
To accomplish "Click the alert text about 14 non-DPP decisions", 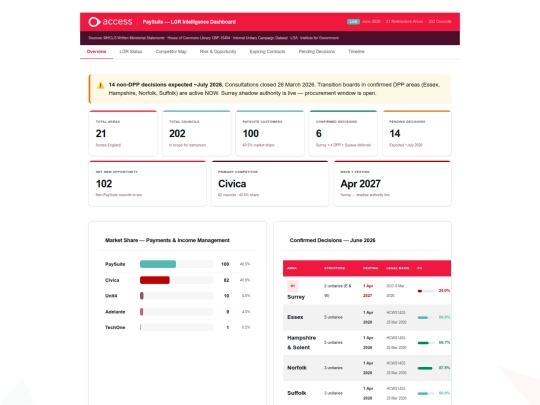I will tap(274, 89).
